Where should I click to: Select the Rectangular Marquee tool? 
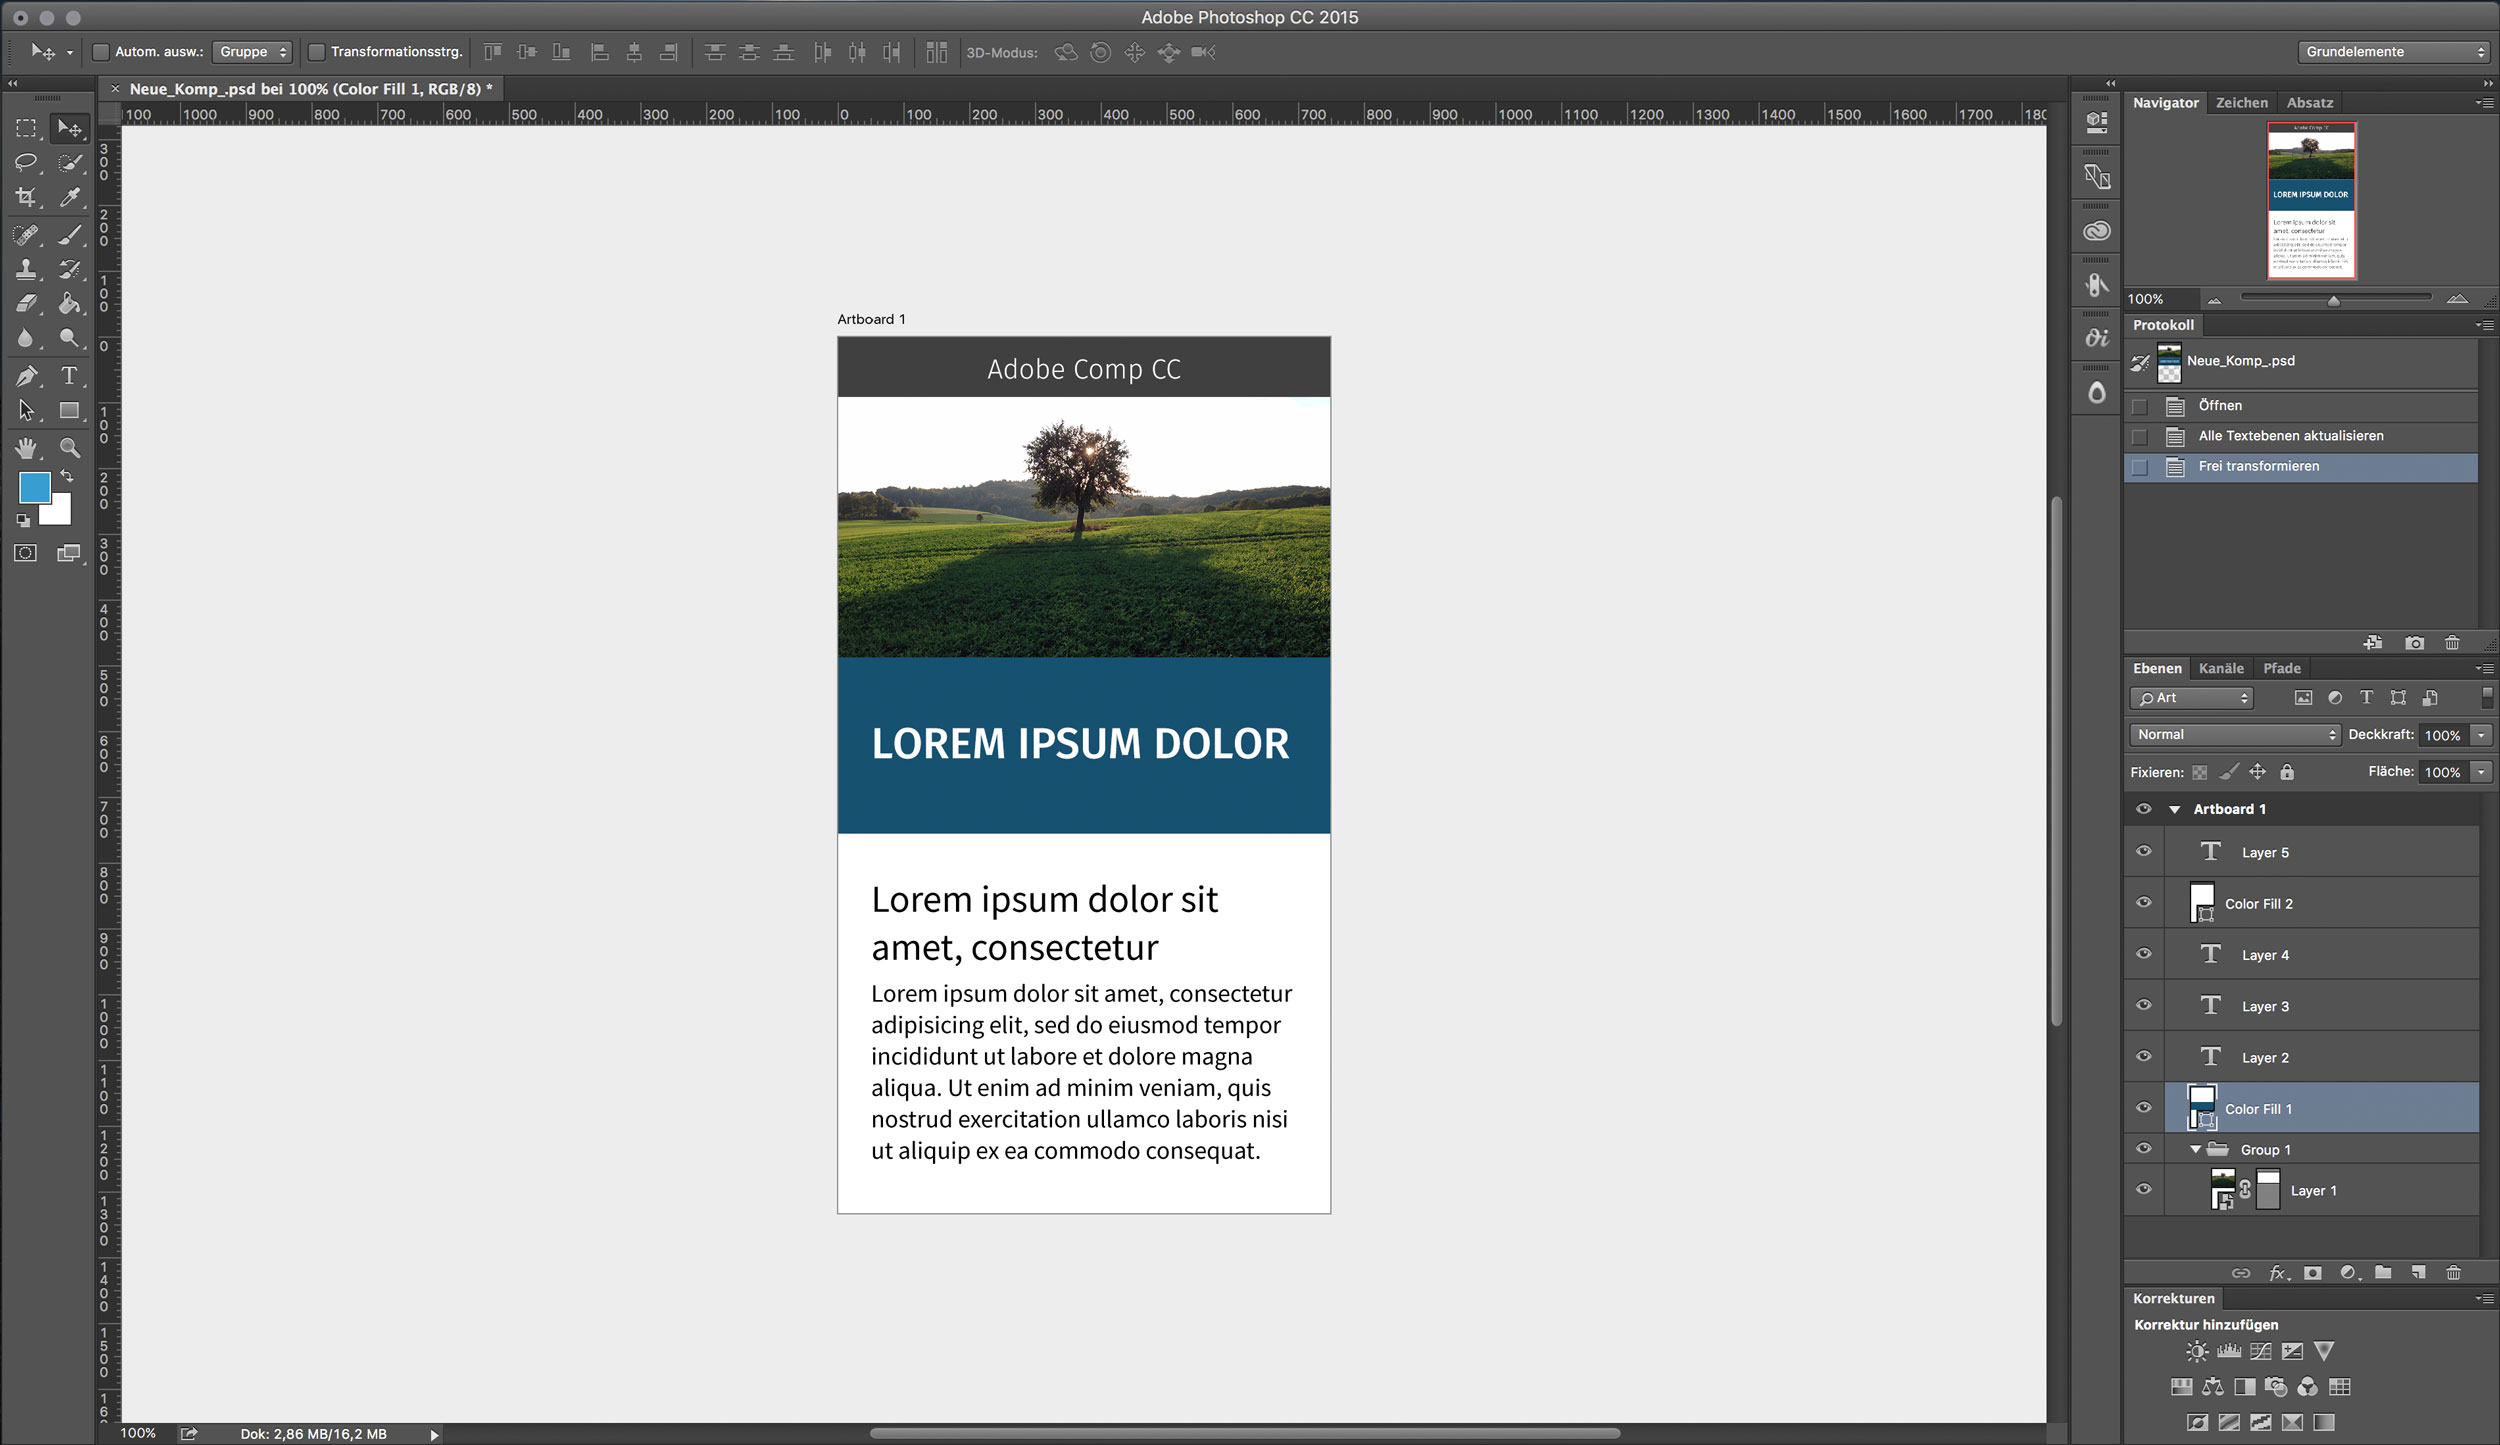pyautogui.click(x=26, y=128)
